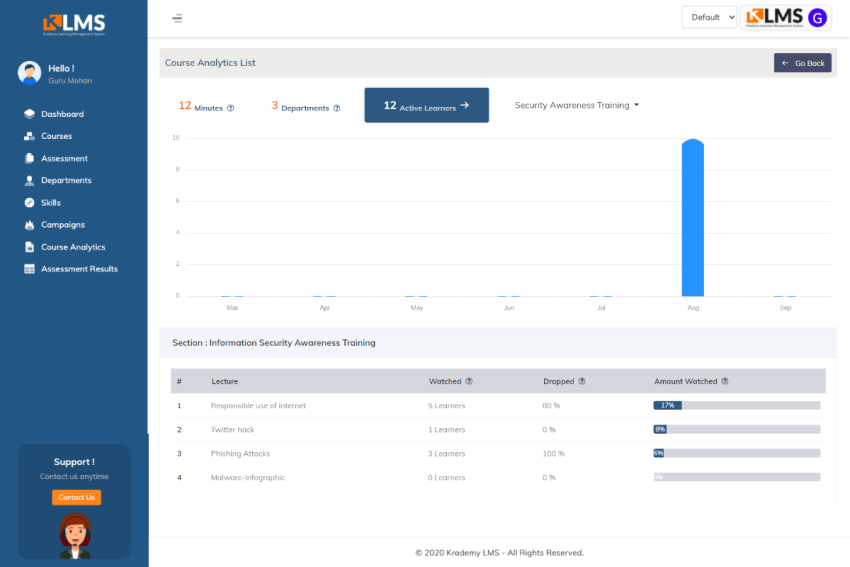The height and width of the screenshot is (567, 850).
Task: Click the purple G profile icon
Action: coord(817,18)
